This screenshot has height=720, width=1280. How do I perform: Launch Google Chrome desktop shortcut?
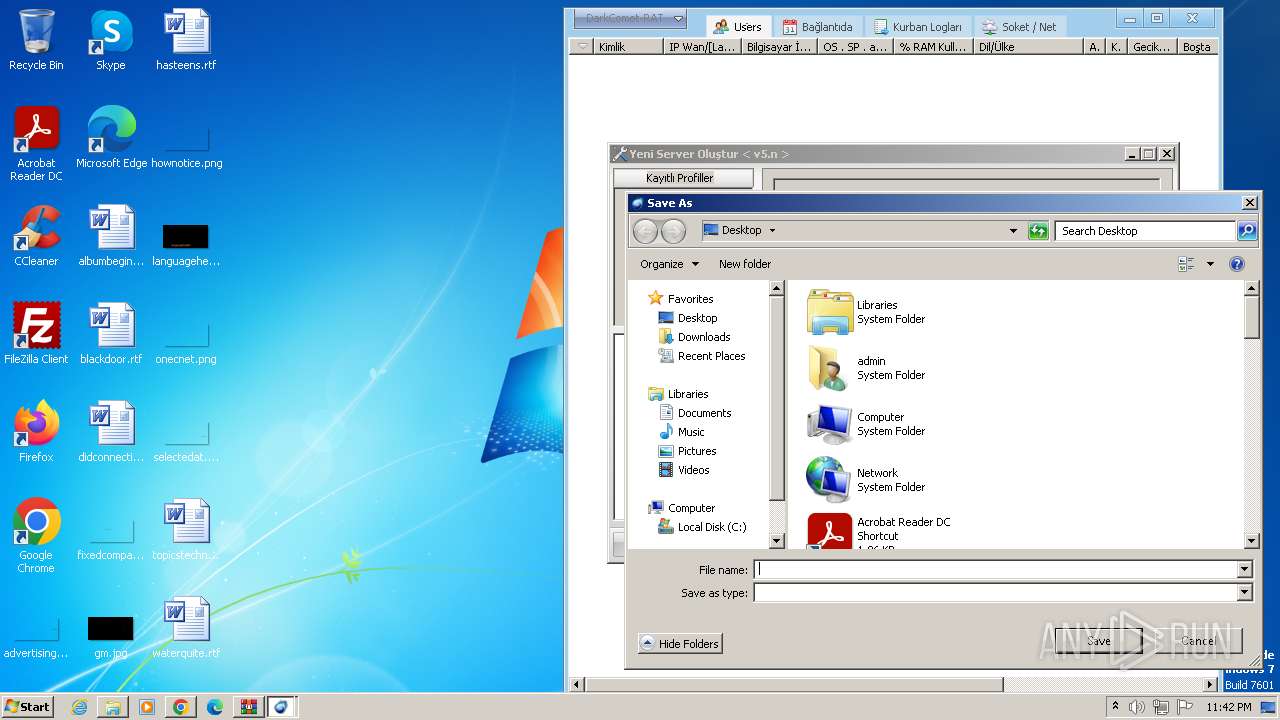(36, 536)
